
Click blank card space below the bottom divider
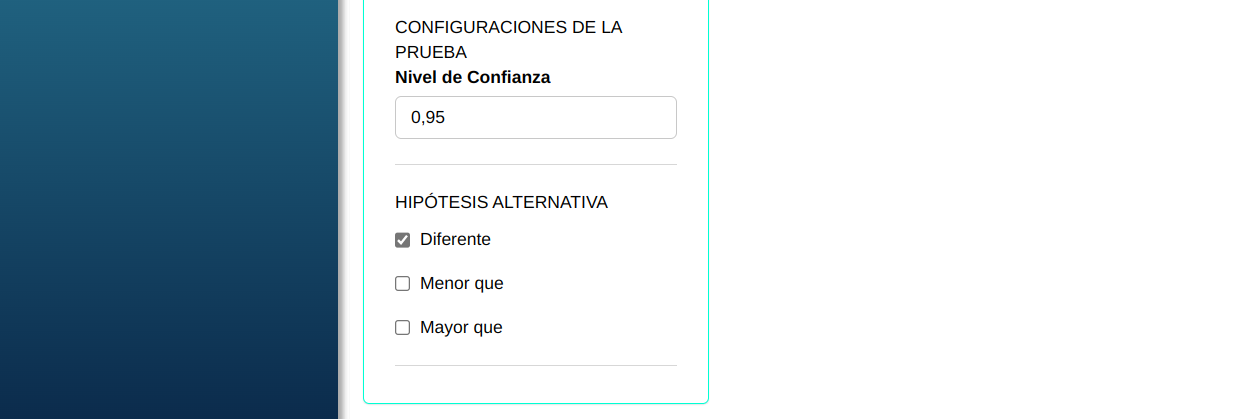536,384
